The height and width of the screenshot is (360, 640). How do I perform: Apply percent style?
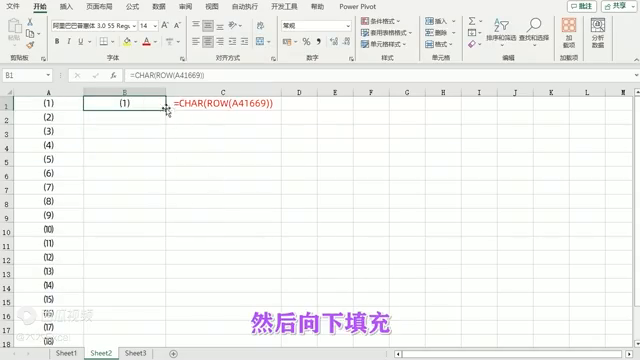(307, 42)
